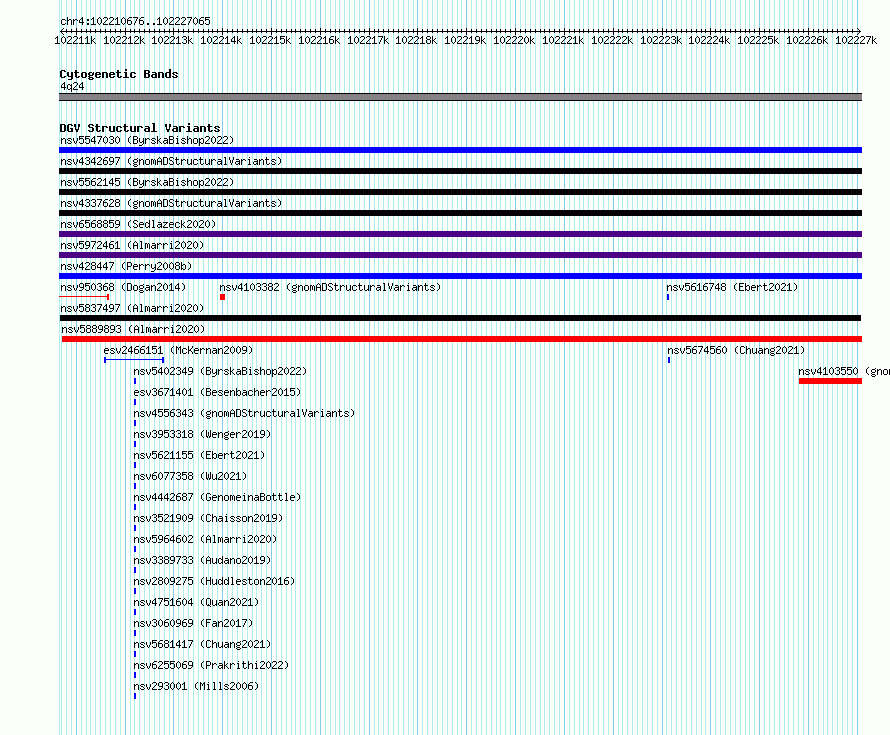This screenshot has height=735, width=890.
Task: Select the black nsv4342697 variant bar
Action: 460,171
